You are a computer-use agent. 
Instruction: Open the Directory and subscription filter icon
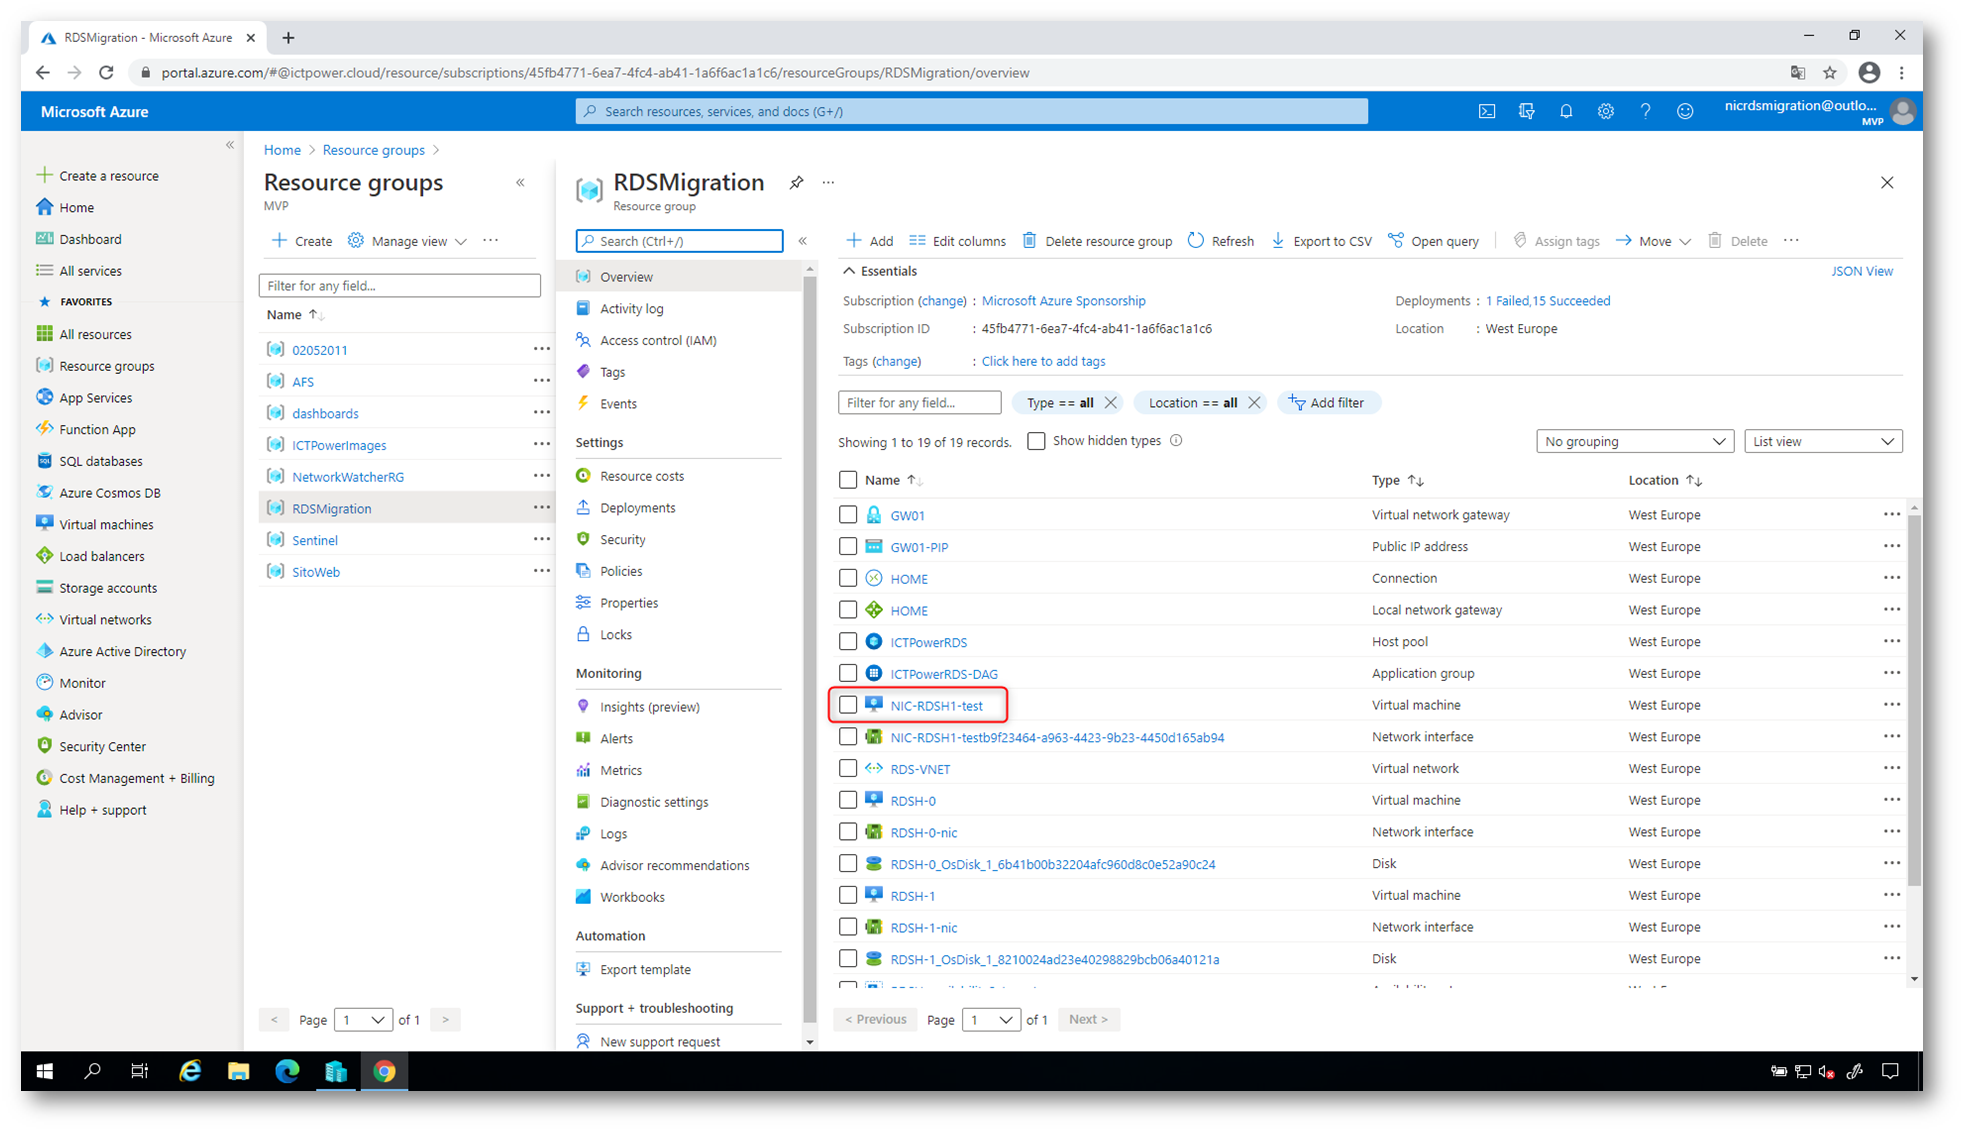(x=1526, y=111)
